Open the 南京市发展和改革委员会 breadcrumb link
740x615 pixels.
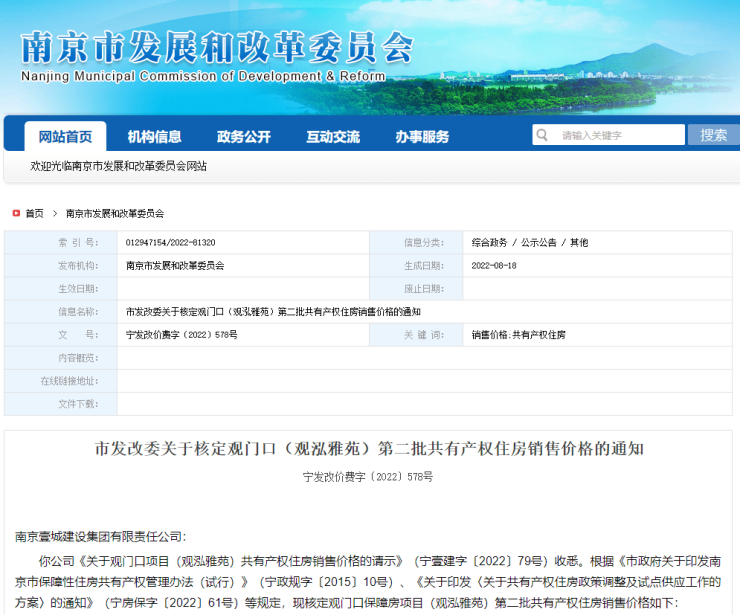point(115,213)
